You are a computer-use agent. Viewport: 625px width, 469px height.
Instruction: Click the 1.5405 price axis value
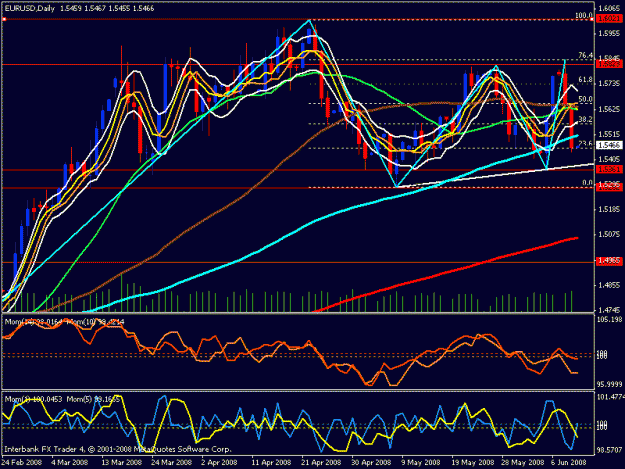[x=609, y=159]
